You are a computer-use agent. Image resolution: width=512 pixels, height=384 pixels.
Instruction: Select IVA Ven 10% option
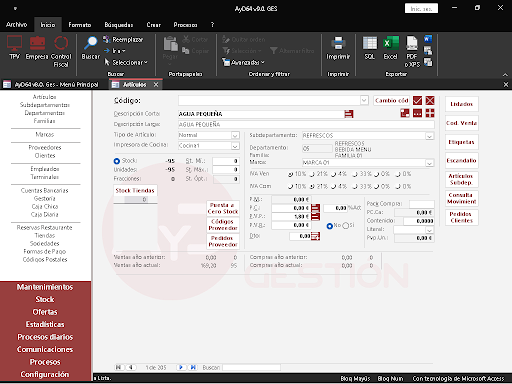click(291, 174)
